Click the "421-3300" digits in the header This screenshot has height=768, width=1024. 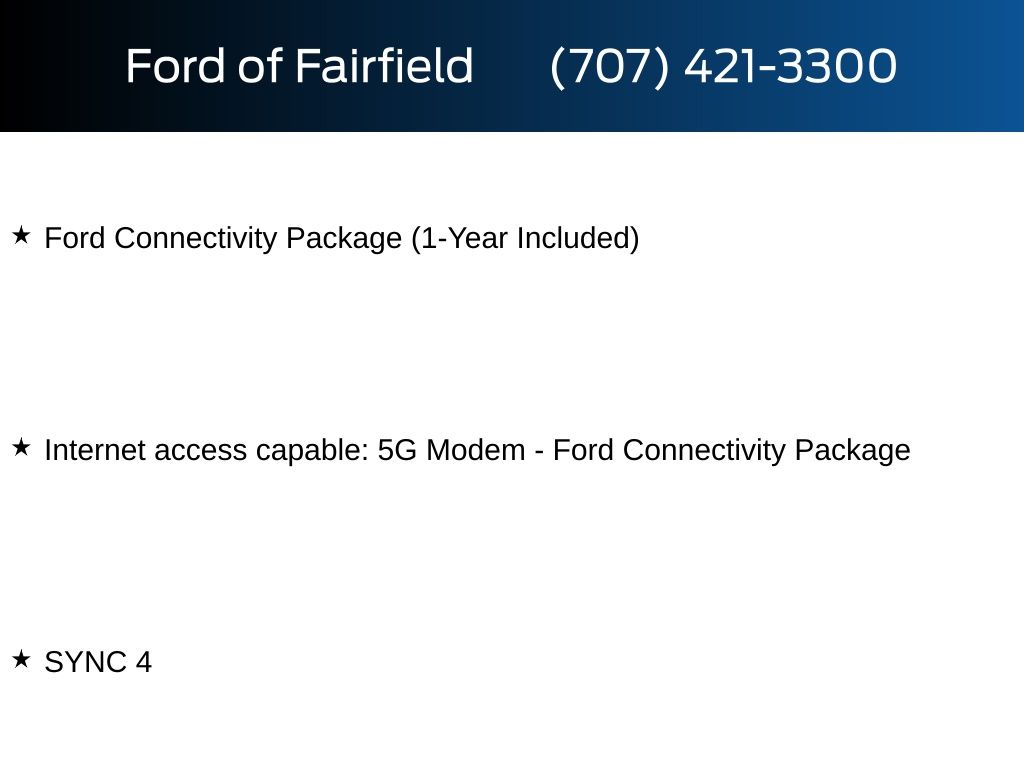pos(790,66)
